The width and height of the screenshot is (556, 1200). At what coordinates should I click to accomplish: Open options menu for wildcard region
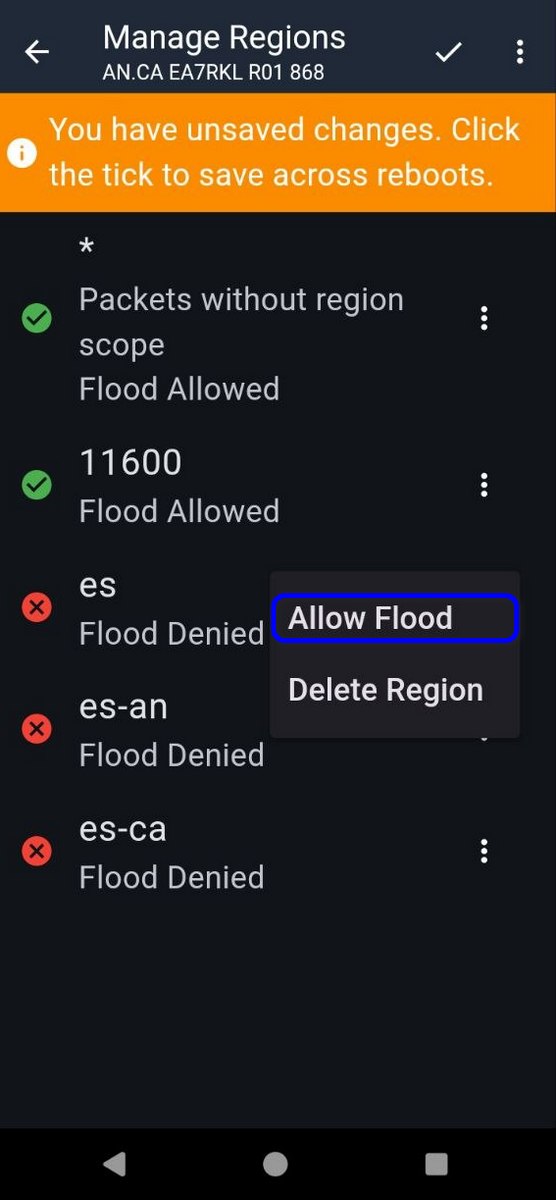click(484, 319)
